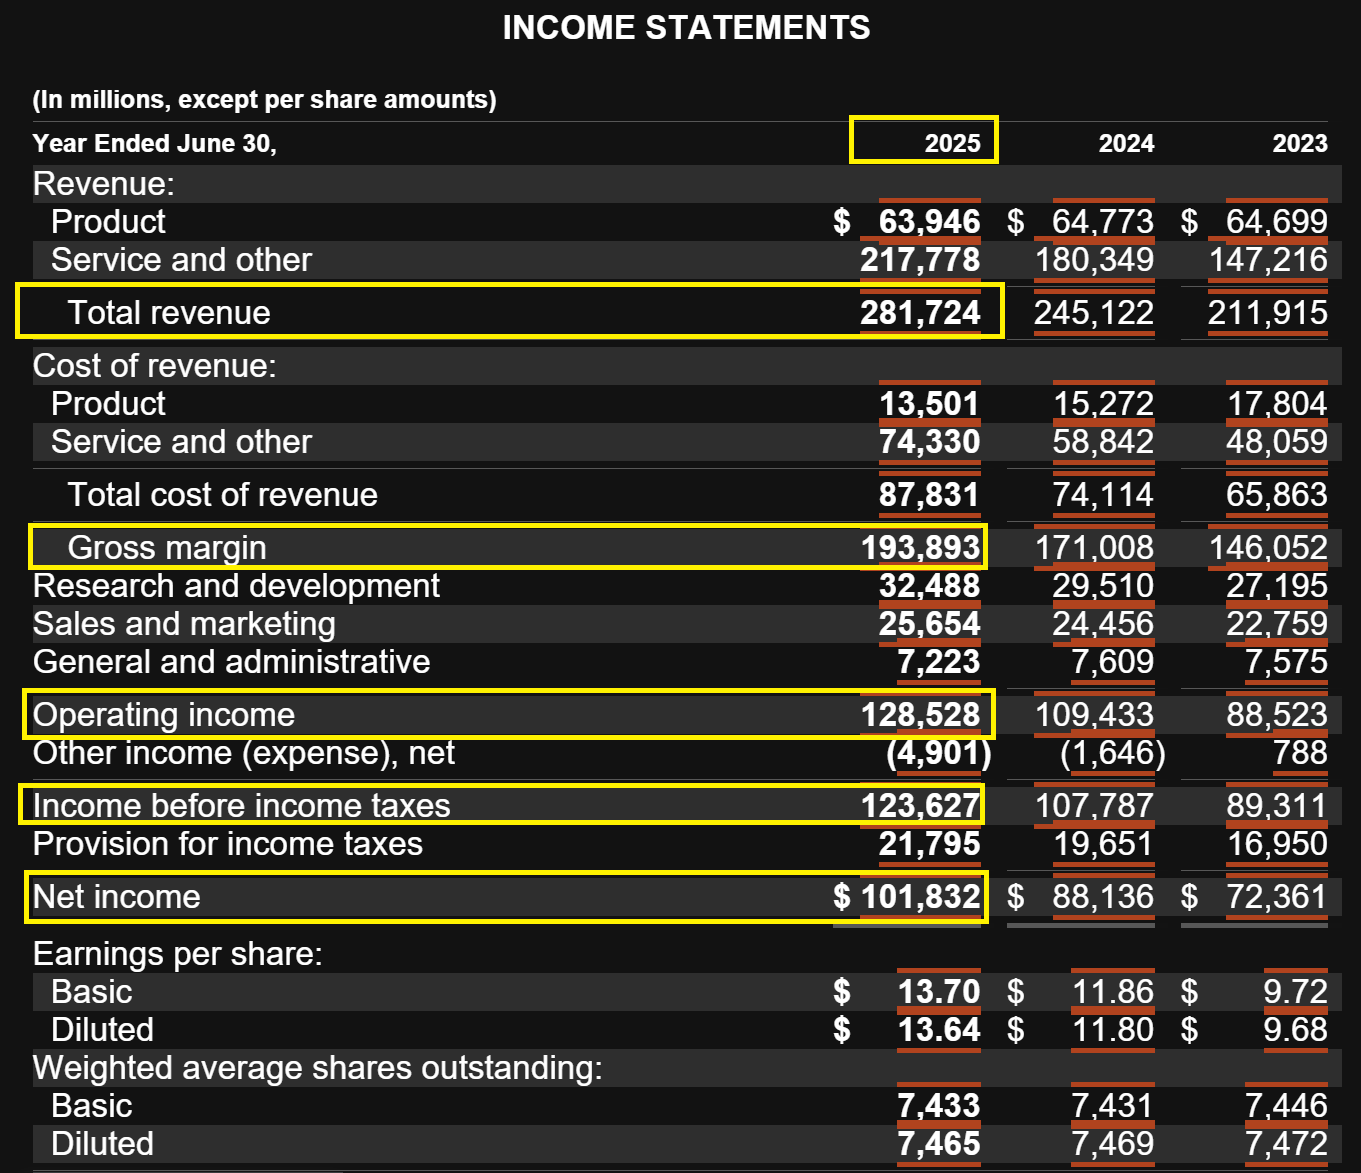The width and height of the screenshot is (1361, 1173).
Task: Click Total revenue value 245,122
Action: click(x=1094, y=312)
